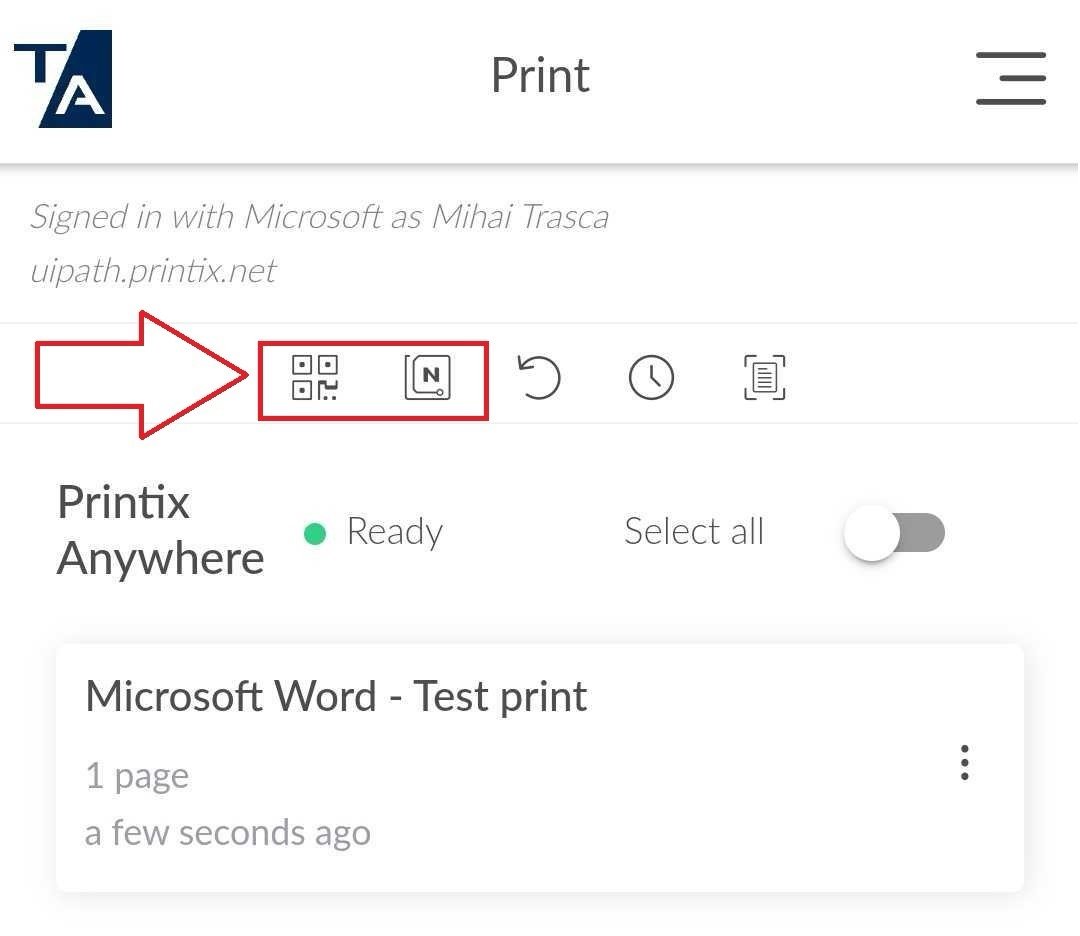Open options for Test print document
This screenshot has width=1080, height=936.
pos(965,762)
